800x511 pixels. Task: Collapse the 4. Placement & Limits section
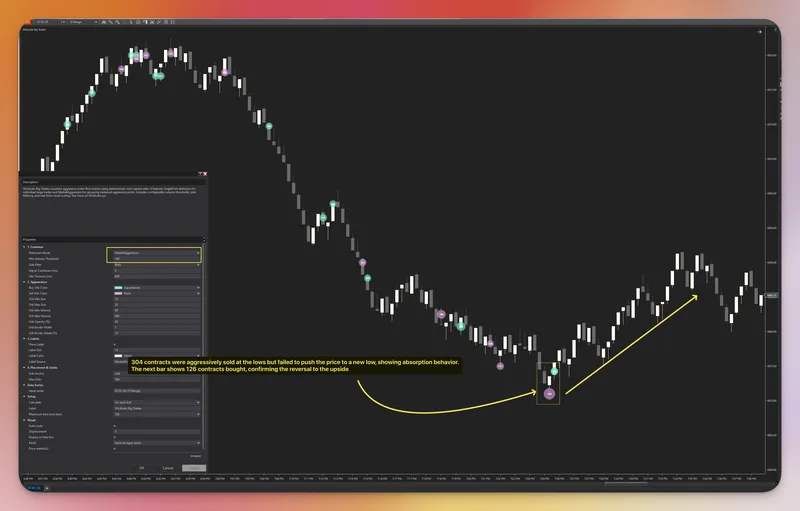click(x=24, y=368)
